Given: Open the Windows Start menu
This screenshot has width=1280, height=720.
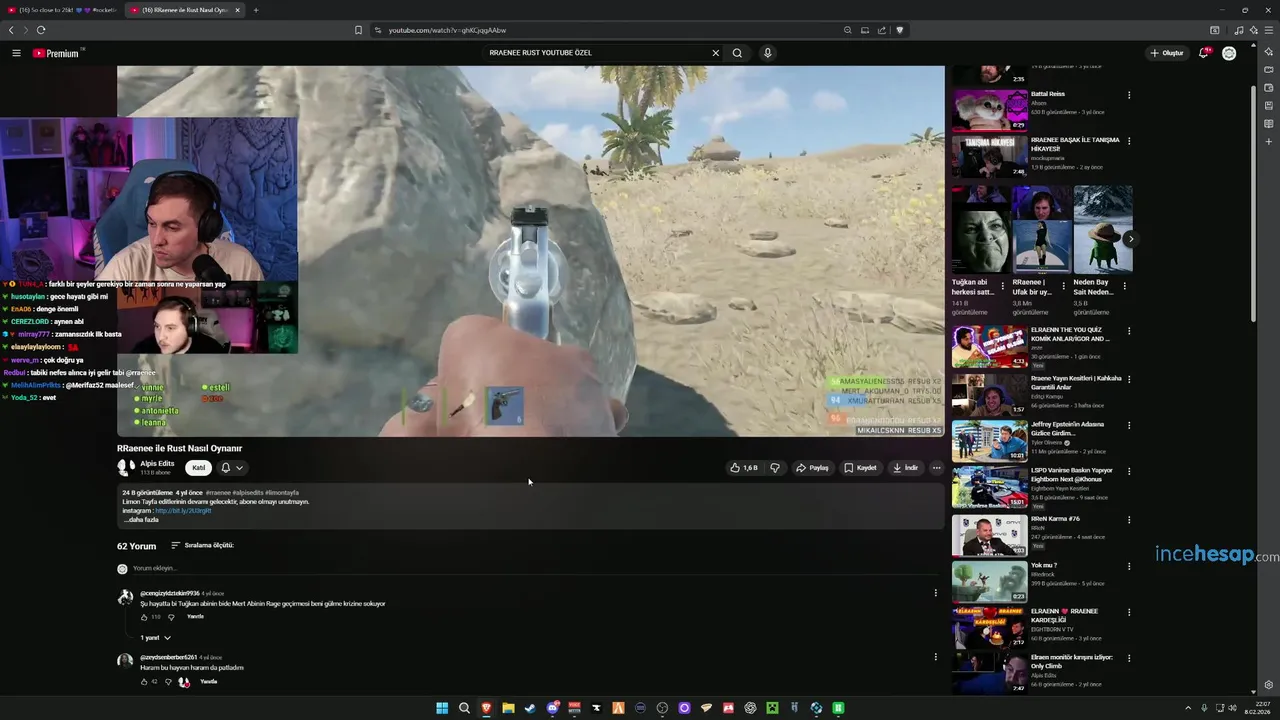Looking at the screenshot, I should click(x=442, y=708).
